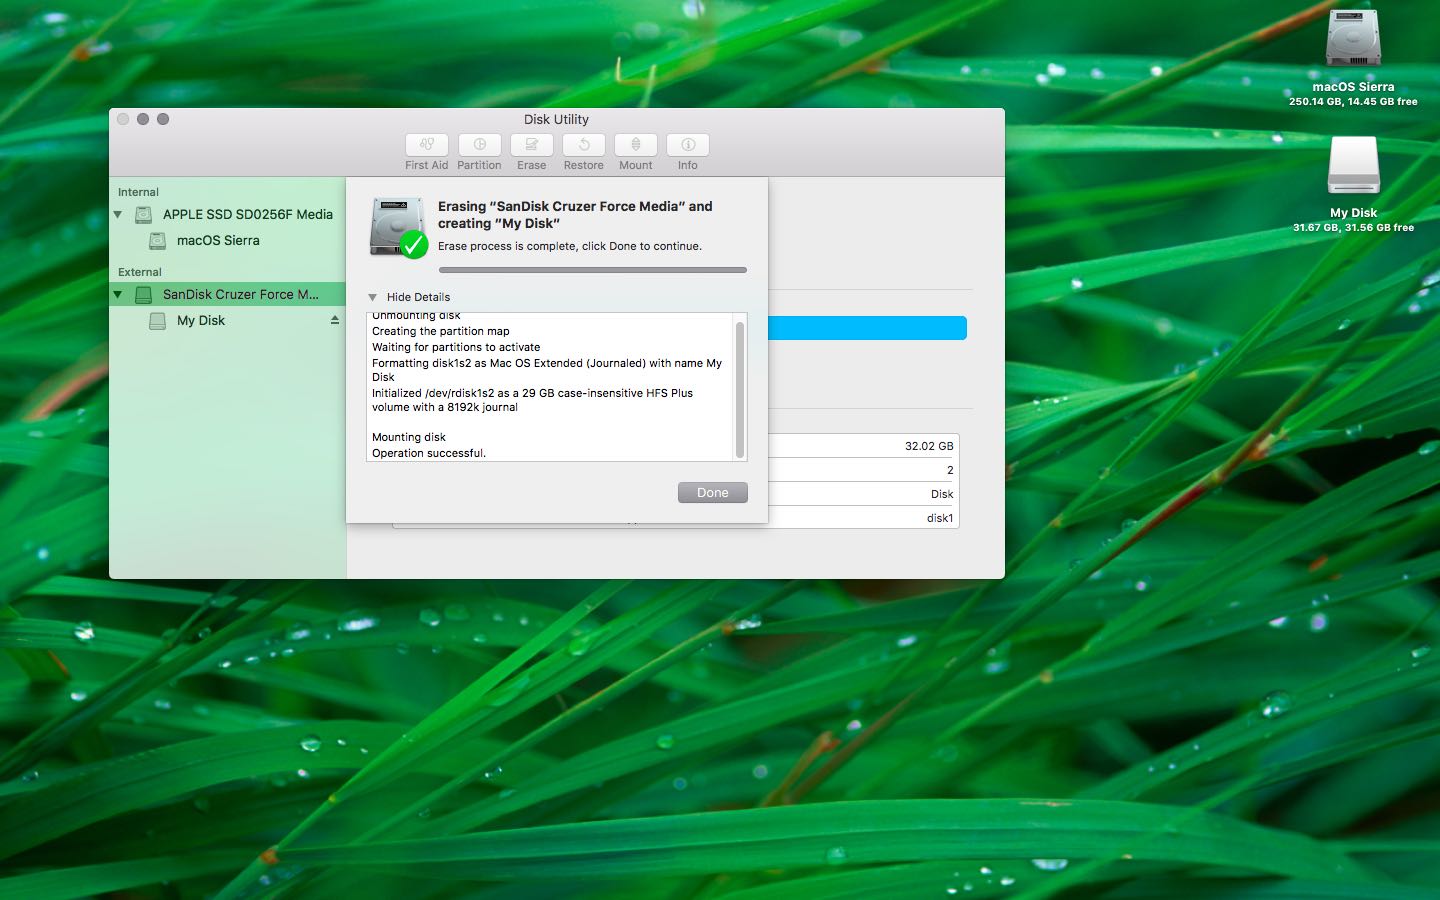The height and width of the screenshot is (900, 1440).
Task: Click the 'Creating the partition map' line
Action: click(x=441, y=331)
